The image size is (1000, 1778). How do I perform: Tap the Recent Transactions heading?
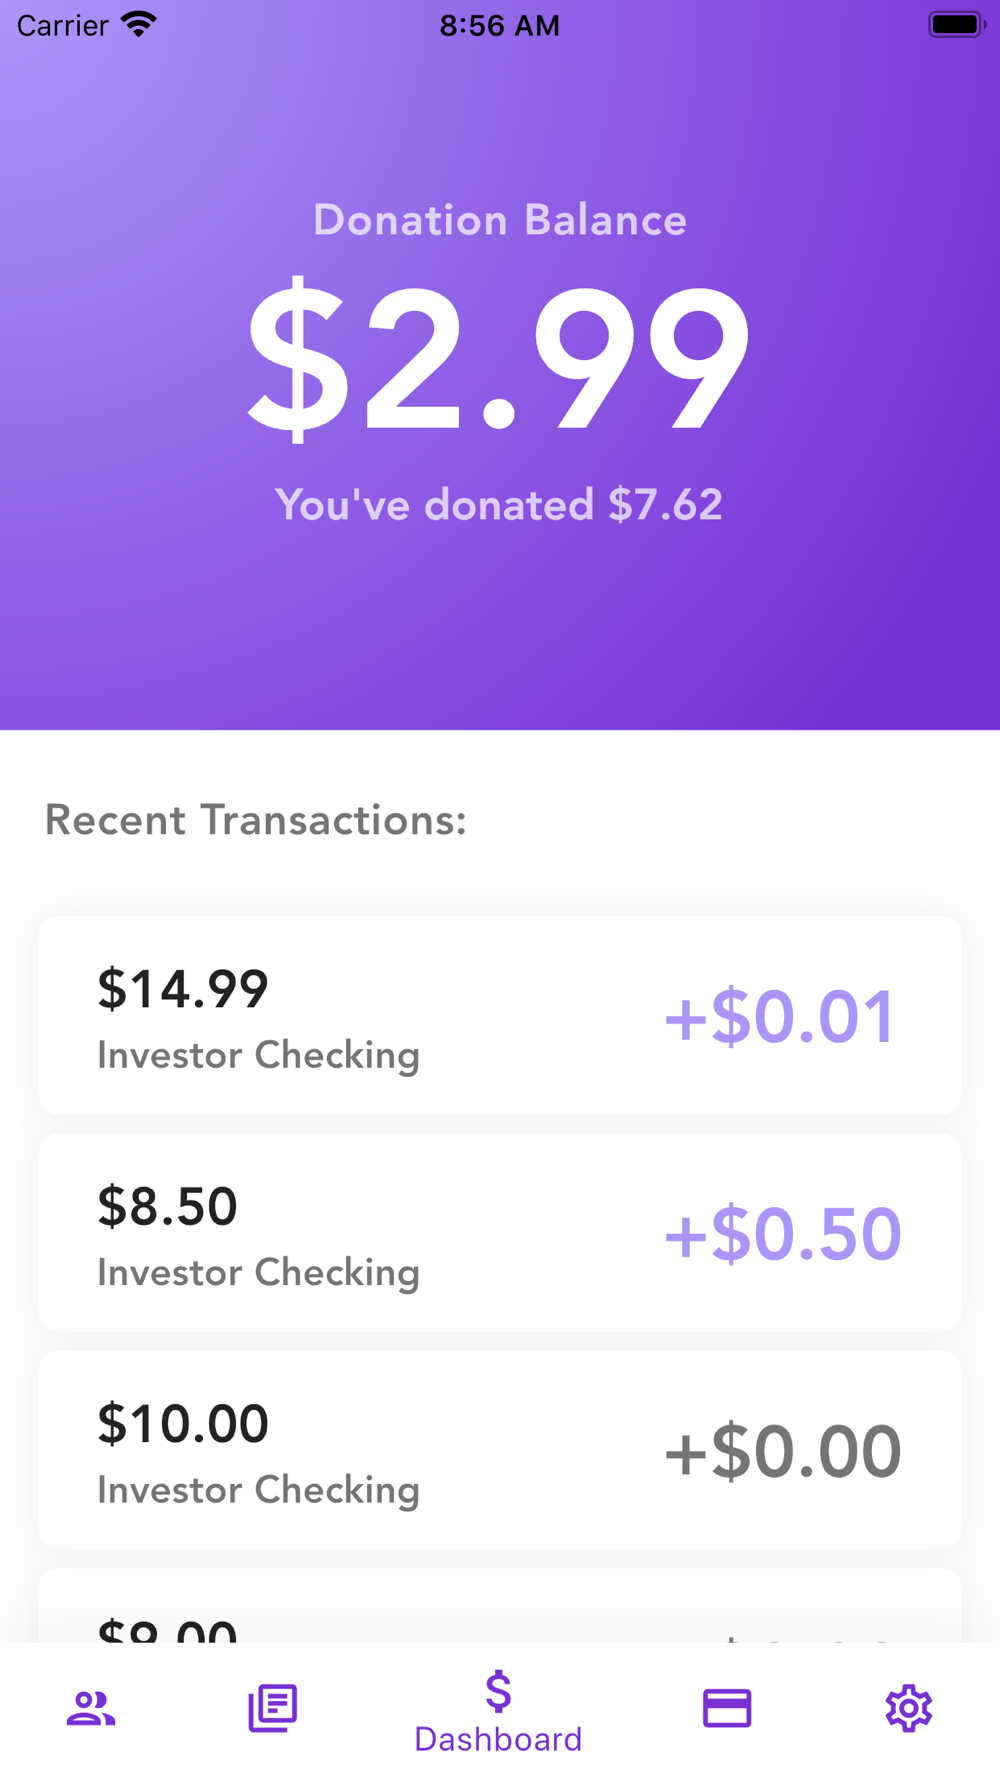256,820
